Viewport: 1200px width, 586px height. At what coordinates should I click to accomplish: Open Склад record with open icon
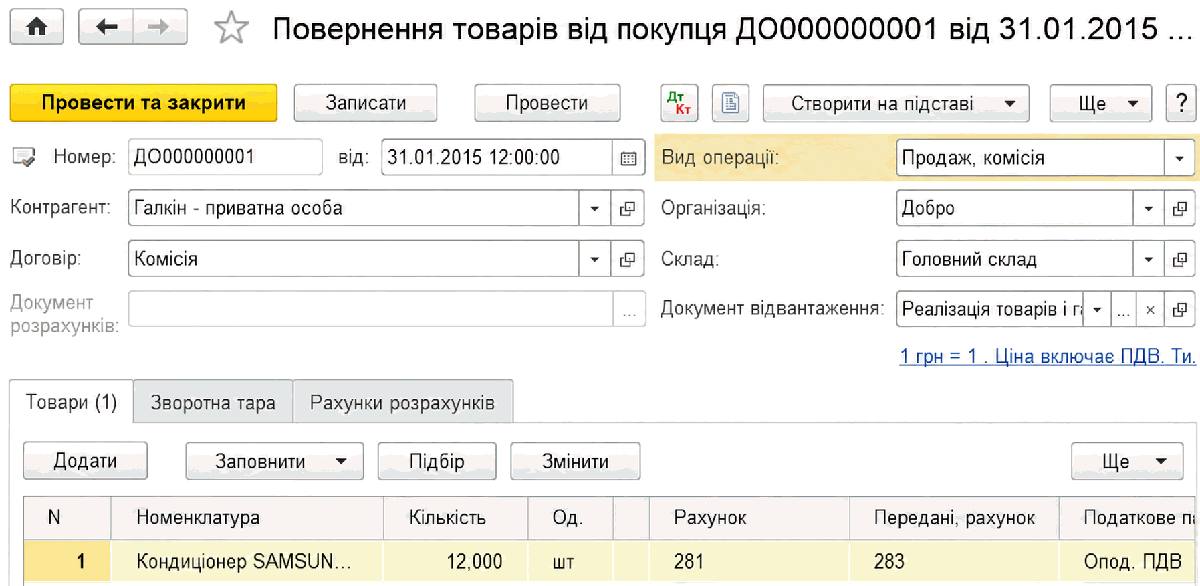(1180, 259)
